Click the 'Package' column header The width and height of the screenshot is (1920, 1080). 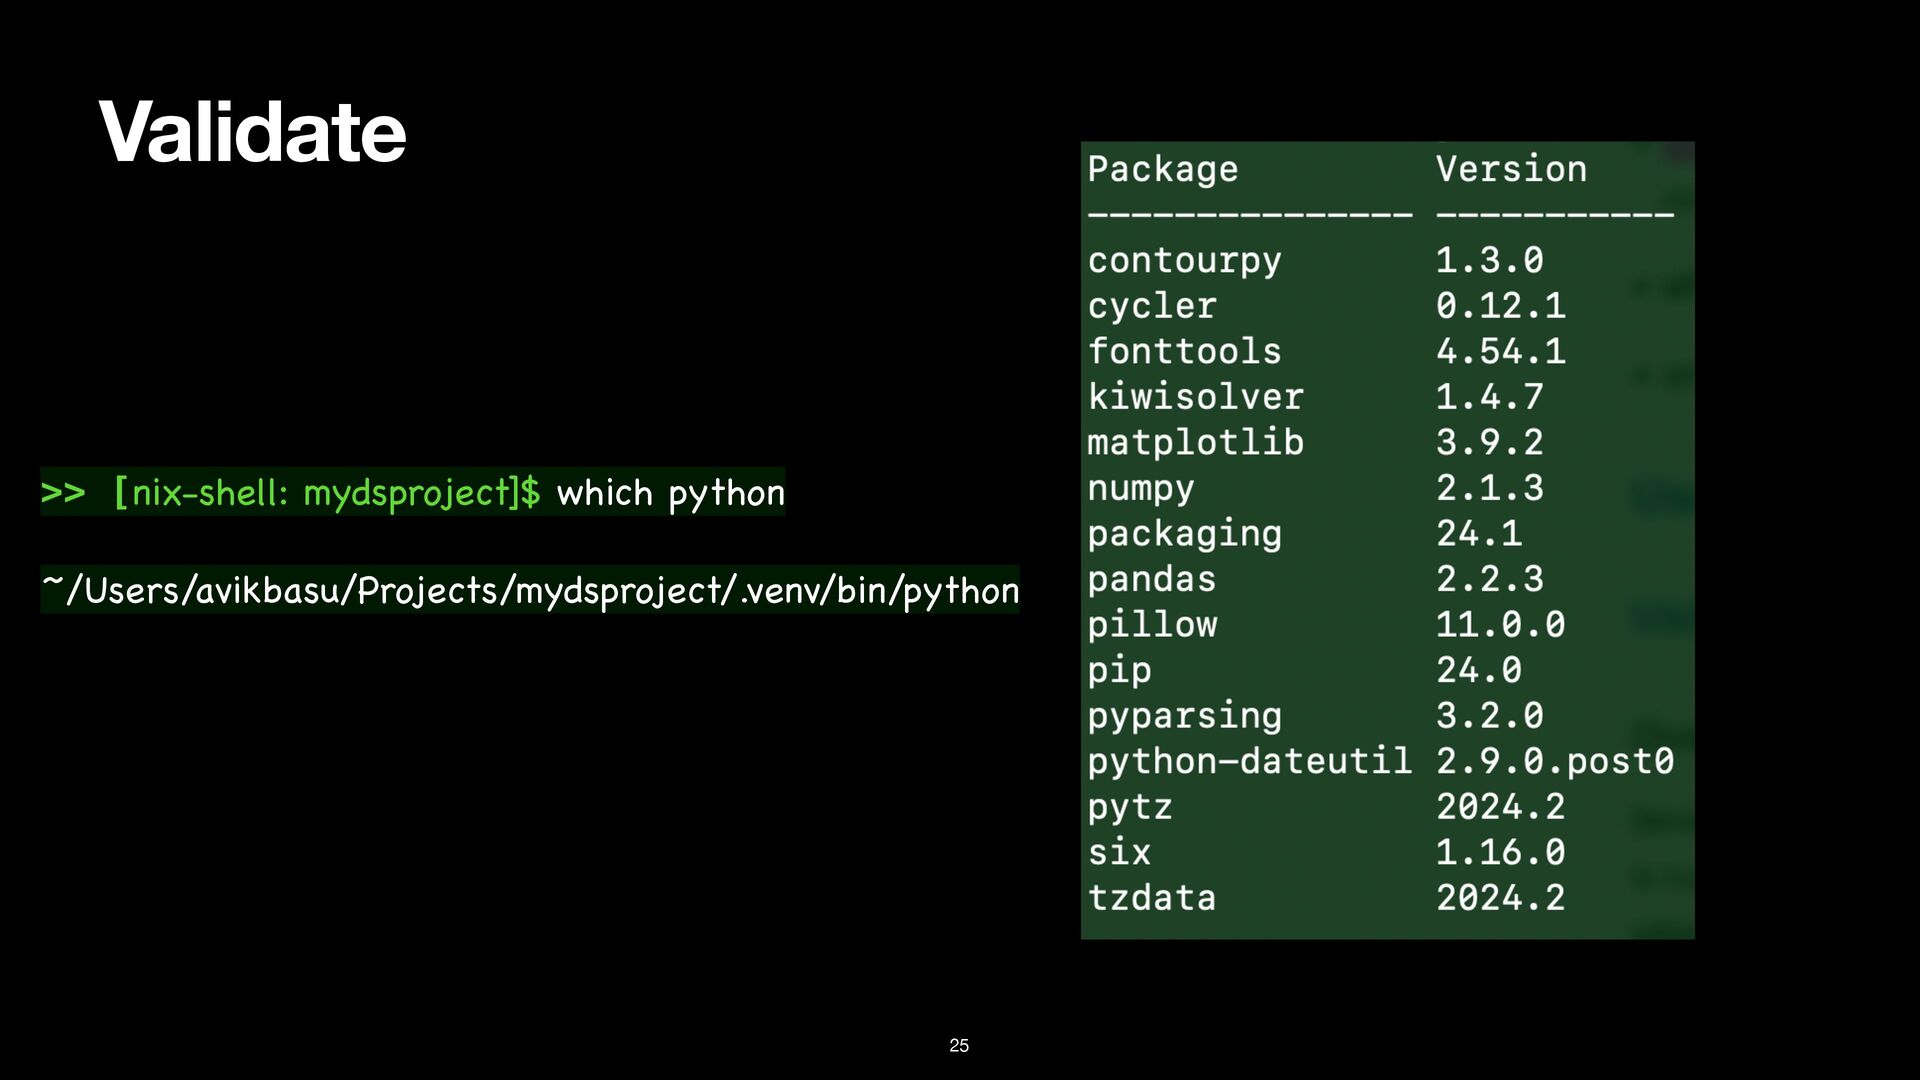(1163, 169)
